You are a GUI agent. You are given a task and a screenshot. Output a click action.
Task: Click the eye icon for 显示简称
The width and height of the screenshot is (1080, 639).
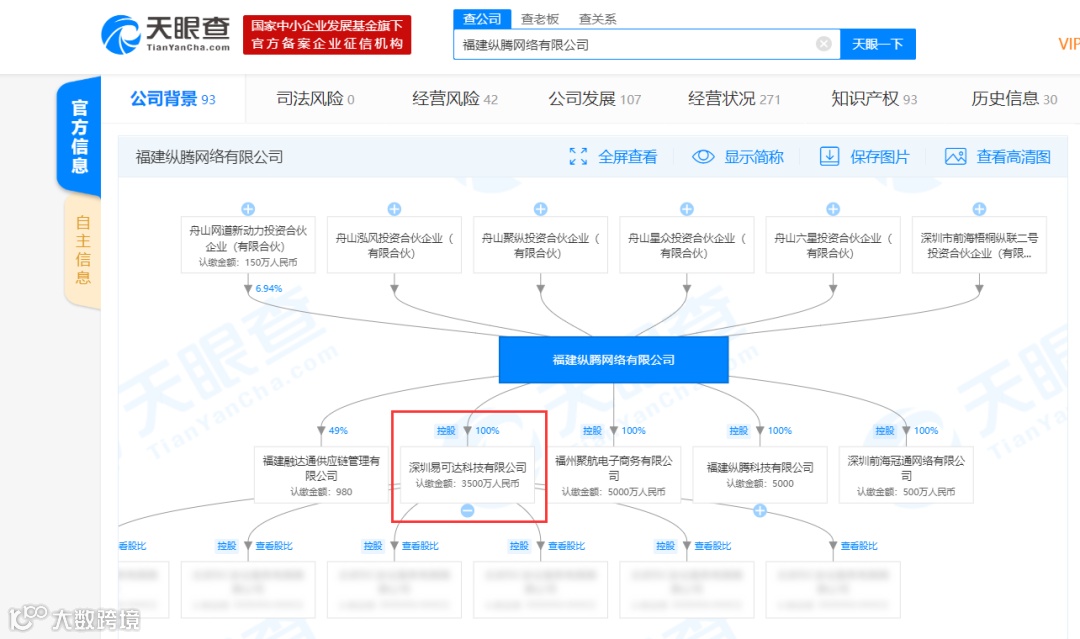pos(703,157)
